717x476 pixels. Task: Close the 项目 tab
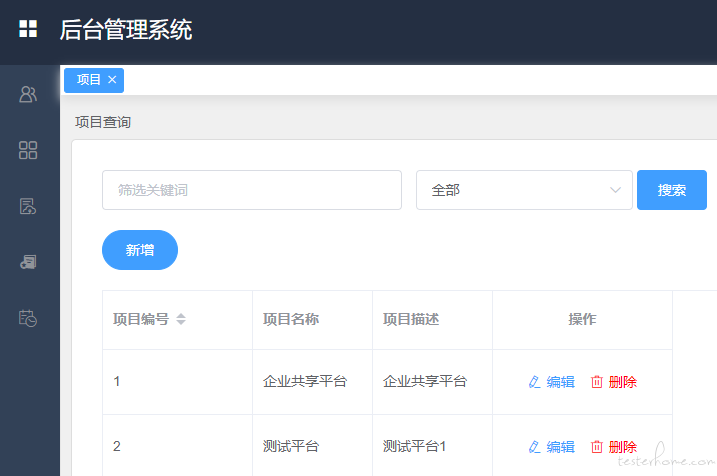(112, 80)
